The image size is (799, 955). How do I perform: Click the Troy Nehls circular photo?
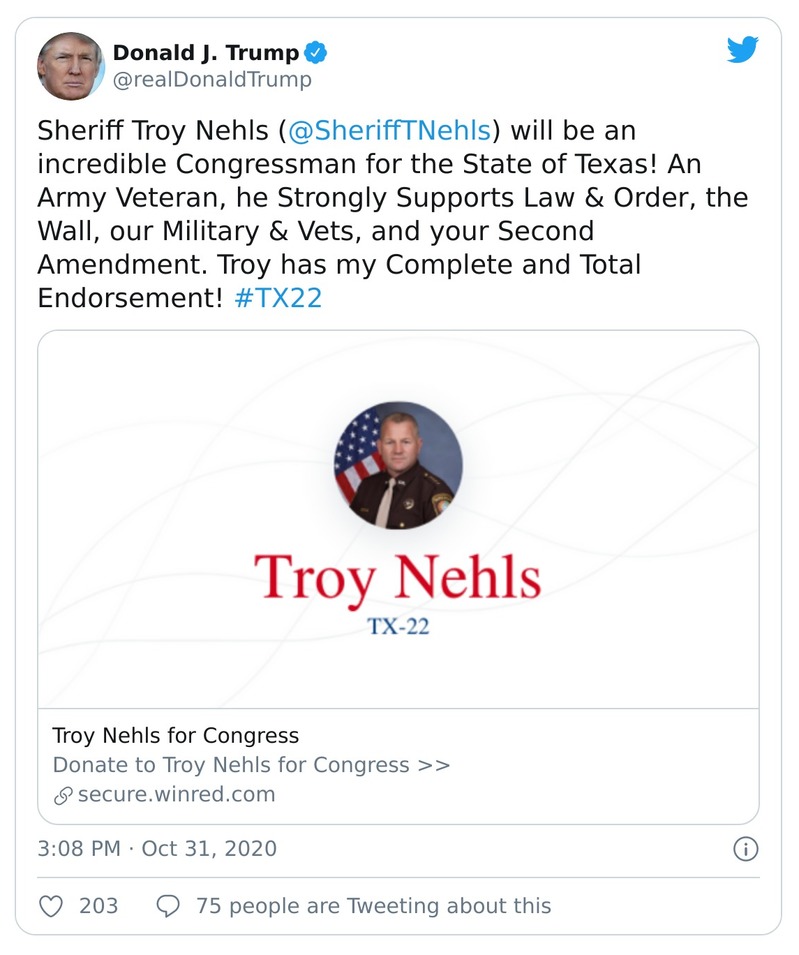tap(398, 465)
